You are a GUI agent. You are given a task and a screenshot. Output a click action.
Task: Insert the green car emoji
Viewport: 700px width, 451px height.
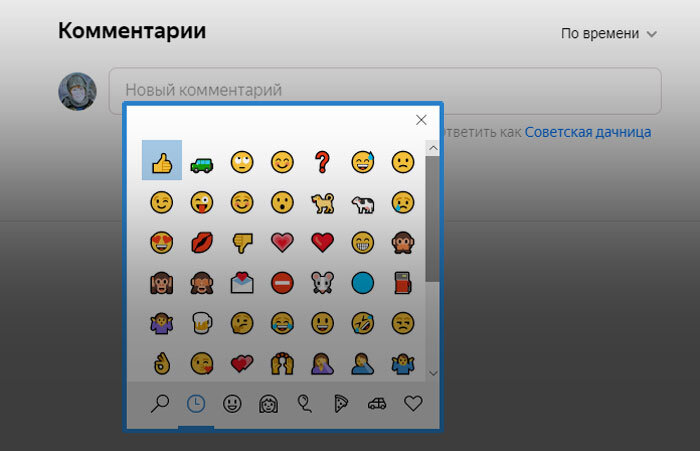[x=202, y=165]
